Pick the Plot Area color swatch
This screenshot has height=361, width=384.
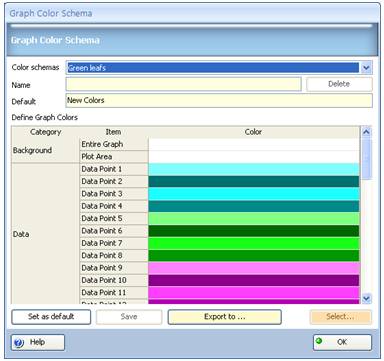coord(254,157)
